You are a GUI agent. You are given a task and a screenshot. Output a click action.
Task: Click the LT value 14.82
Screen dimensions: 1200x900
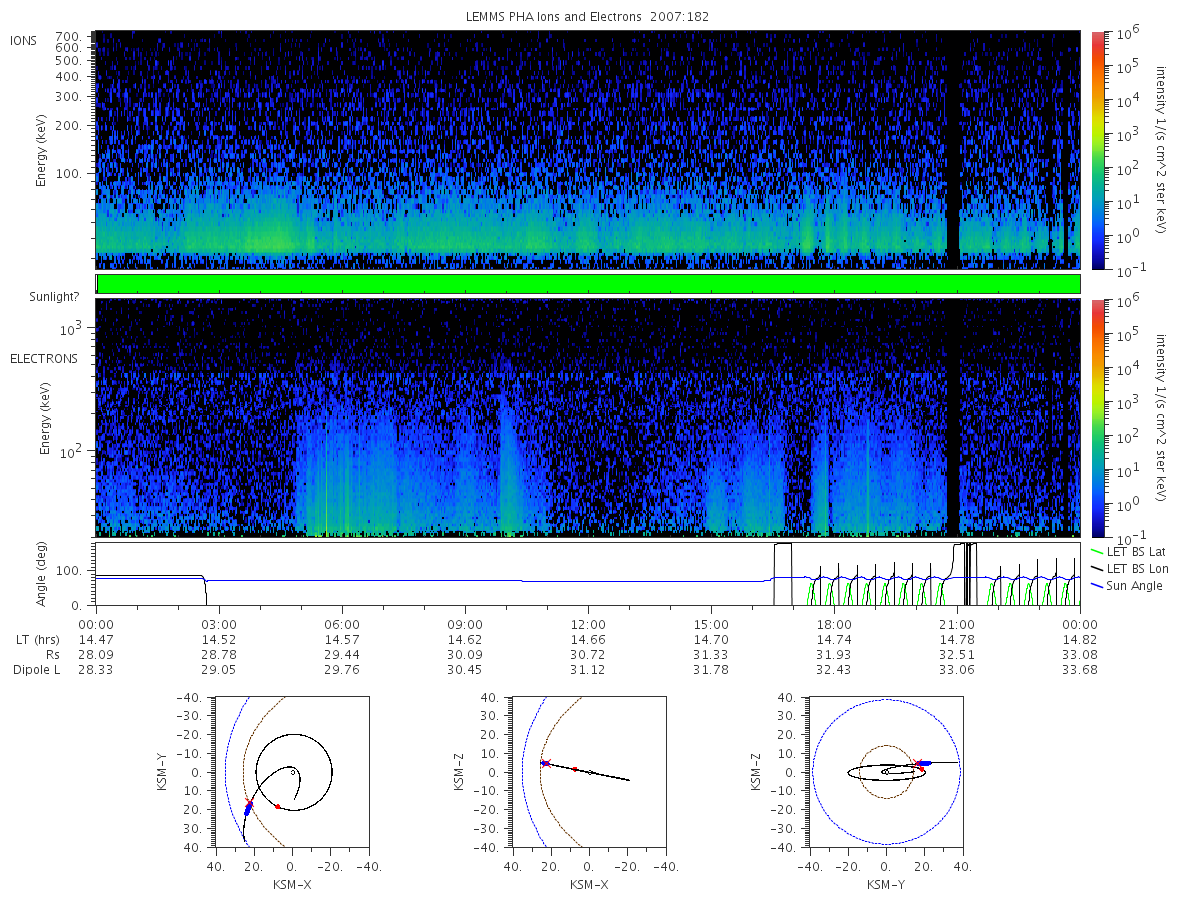tap(1080, 638)
